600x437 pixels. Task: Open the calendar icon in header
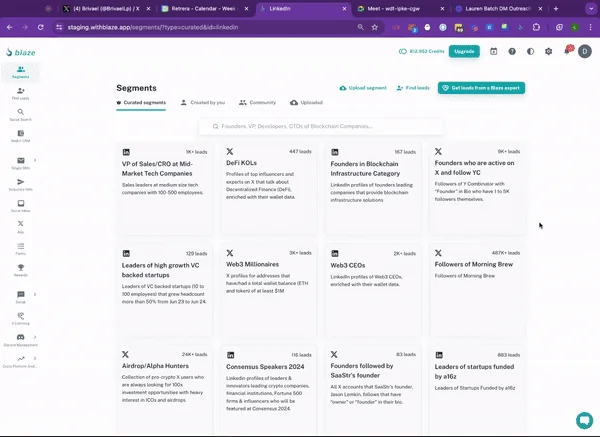494,51
